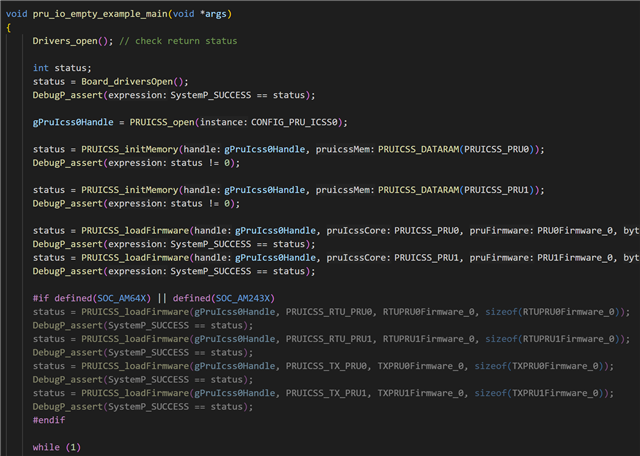Image resolution: width=640 pixels, height=456 pixels.
Task: Click PRU0Firmware_0 in loadFirmware call
Action: click(575, 231)
